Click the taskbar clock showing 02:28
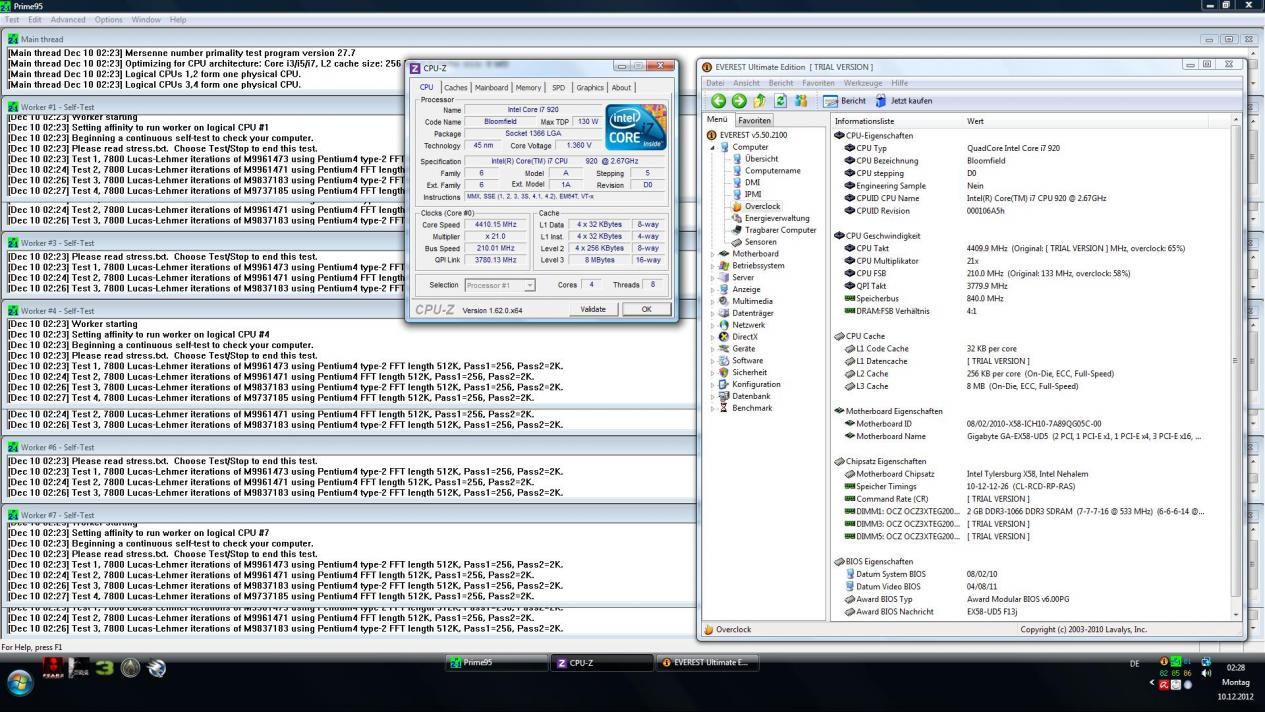The height and width of the screenshot is (712, 1265). point(1236,668)
